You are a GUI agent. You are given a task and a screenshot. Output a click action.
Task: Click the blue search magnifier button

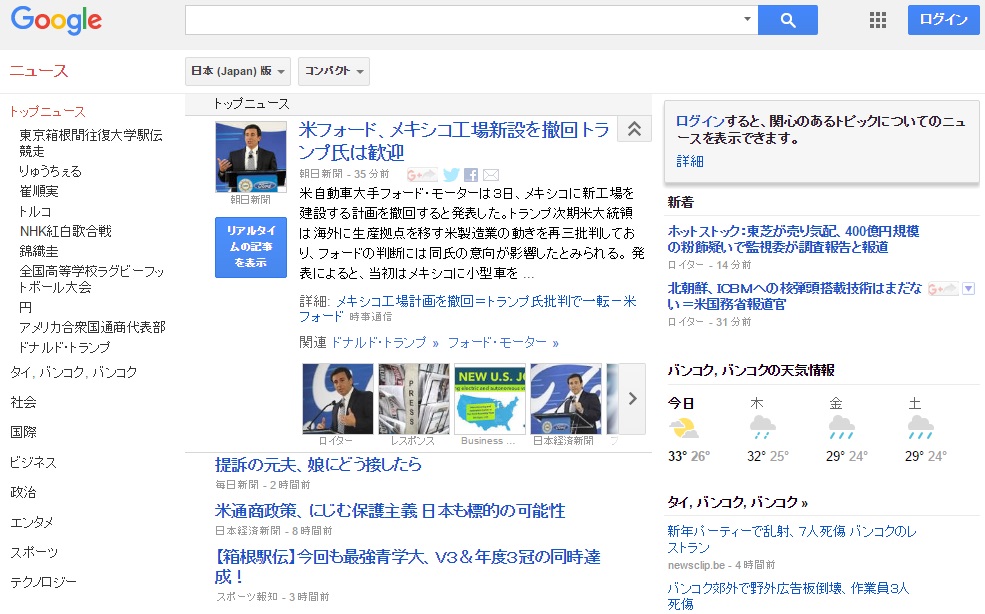[x=788, y=20]
